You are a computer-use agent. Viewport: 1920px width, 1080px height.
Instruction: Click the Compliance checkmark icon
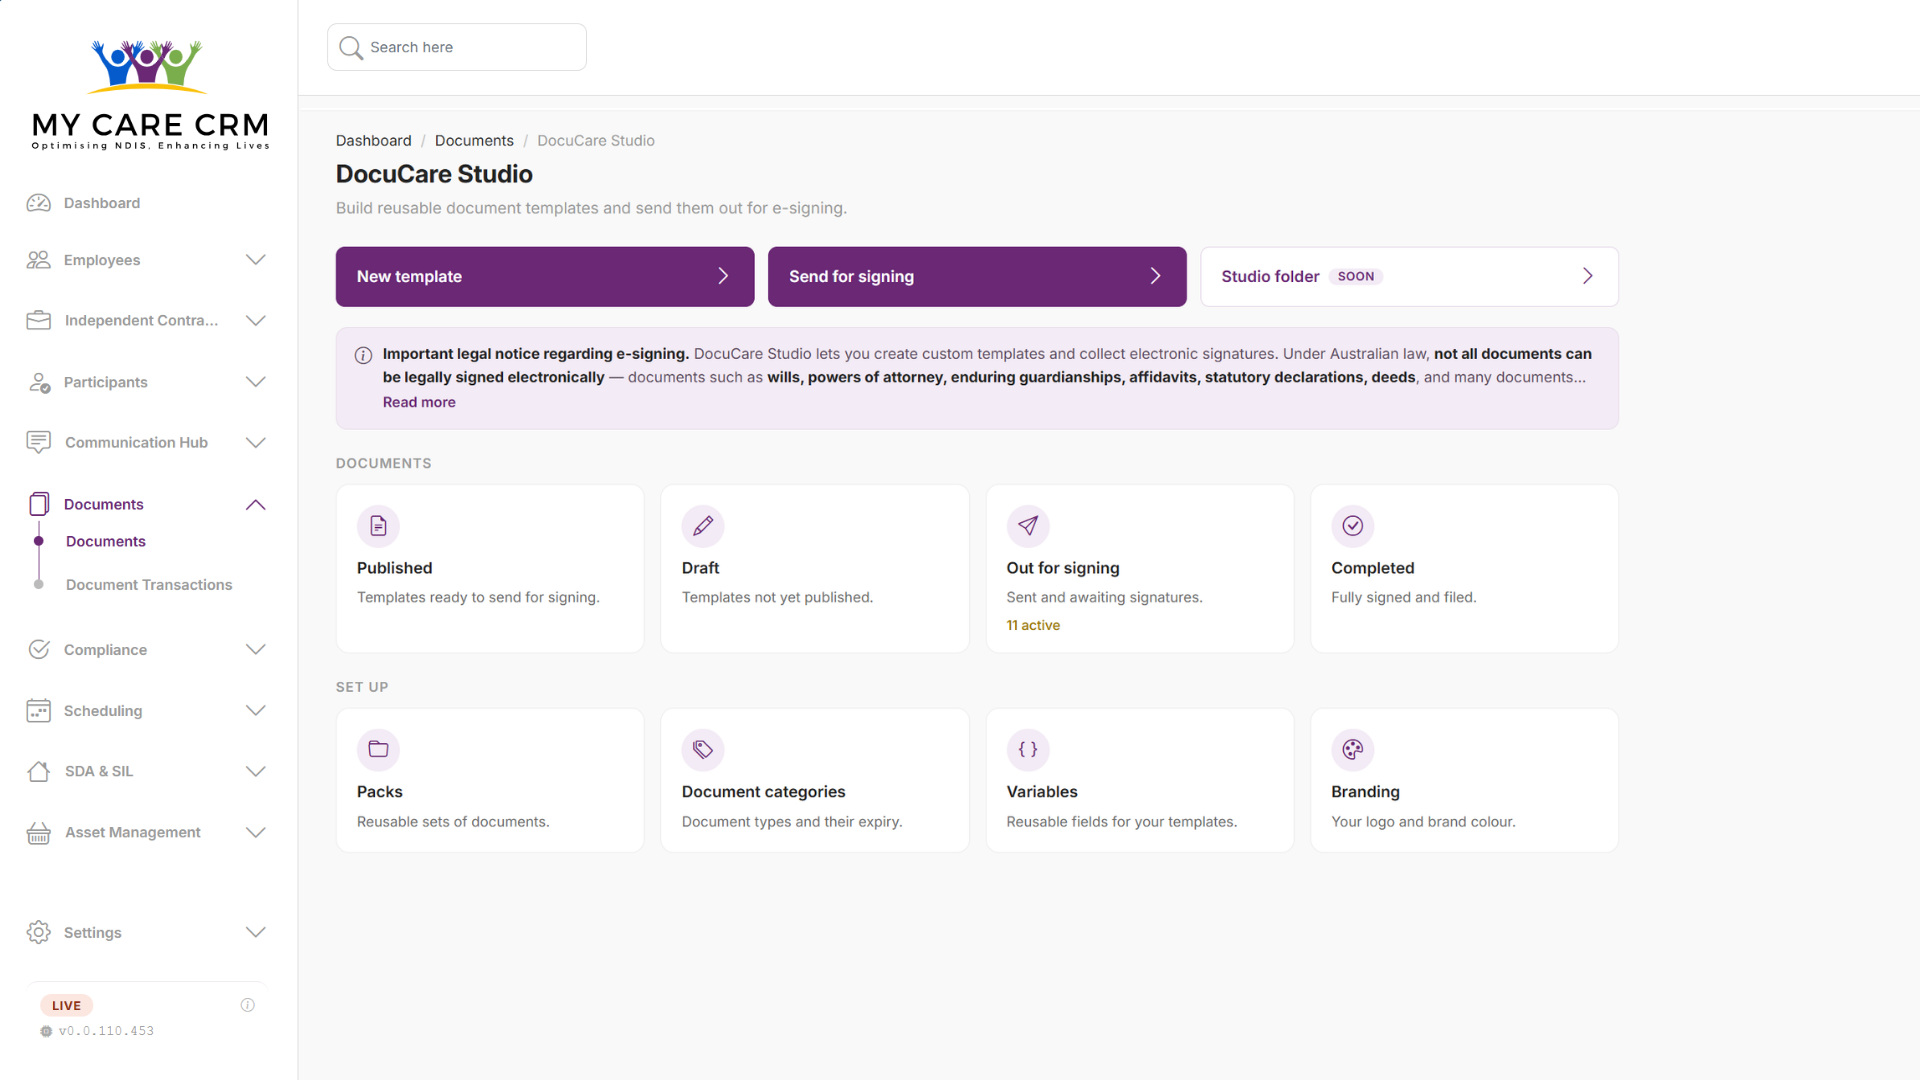(39, 650)
